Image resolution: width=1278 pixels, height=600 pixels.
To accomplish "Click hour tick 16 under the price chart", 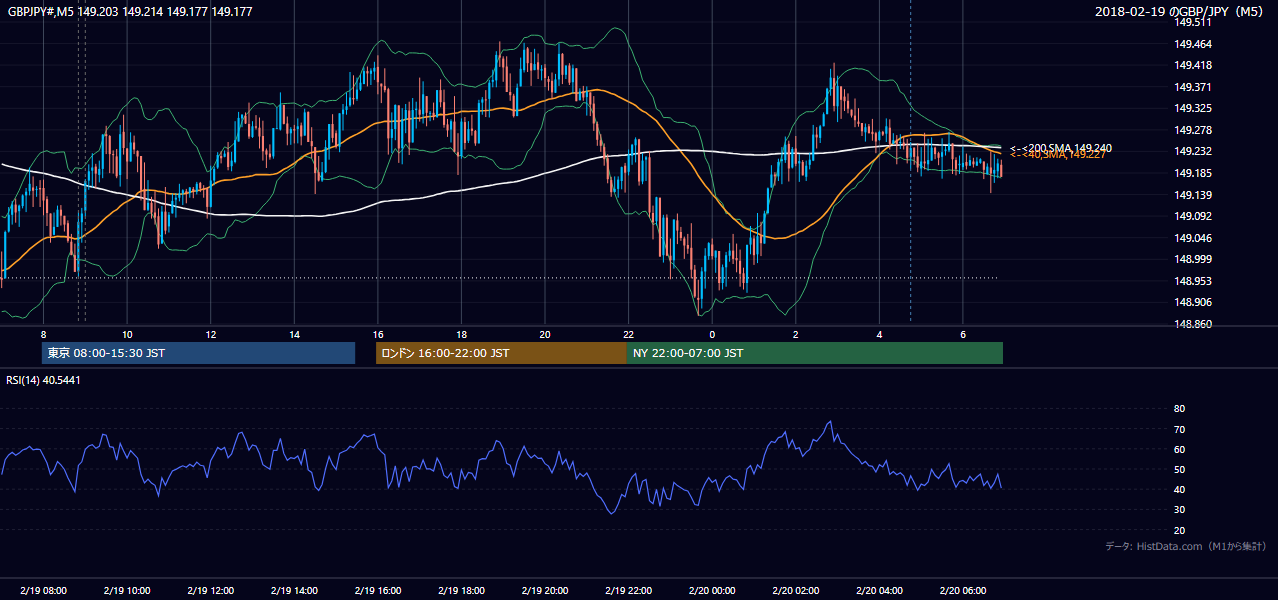I will [x=377, y=334].
